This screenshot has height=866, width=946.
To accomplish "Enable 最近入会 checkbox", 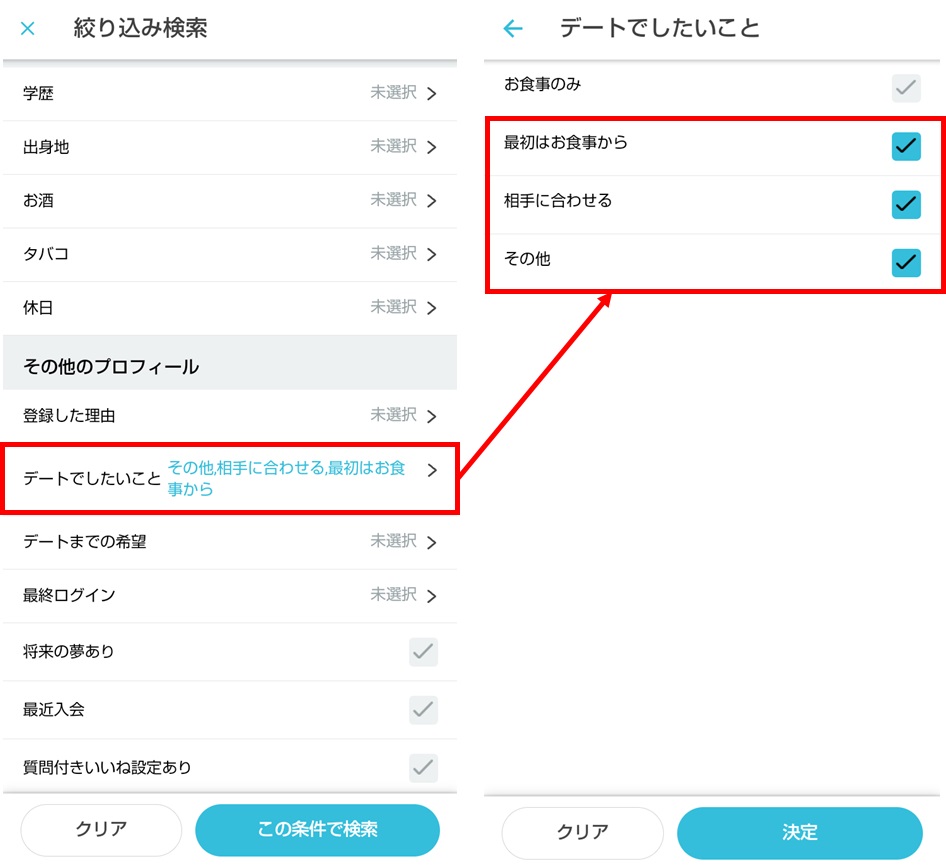I will point(423,710).
